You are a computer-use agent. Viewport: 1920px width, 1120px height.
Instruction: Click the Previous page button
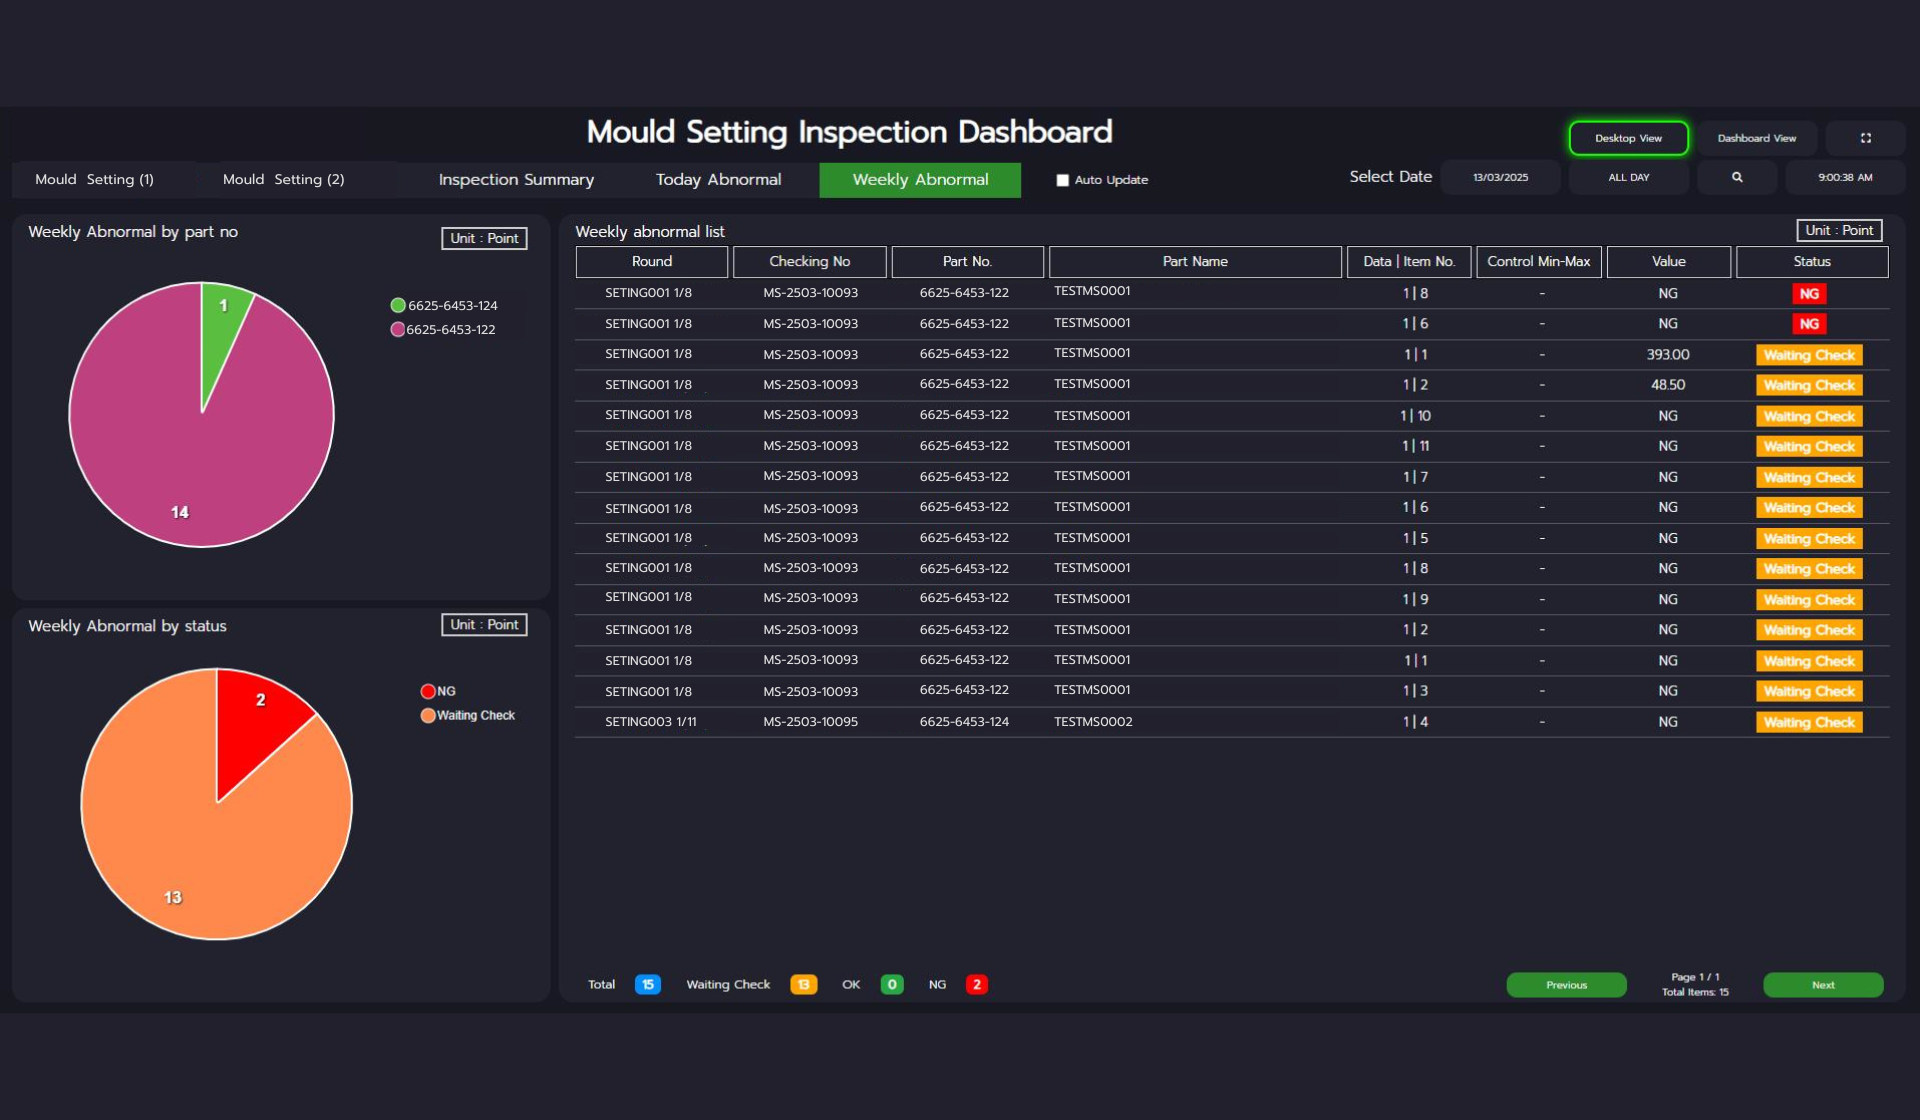click(1566, 985)
